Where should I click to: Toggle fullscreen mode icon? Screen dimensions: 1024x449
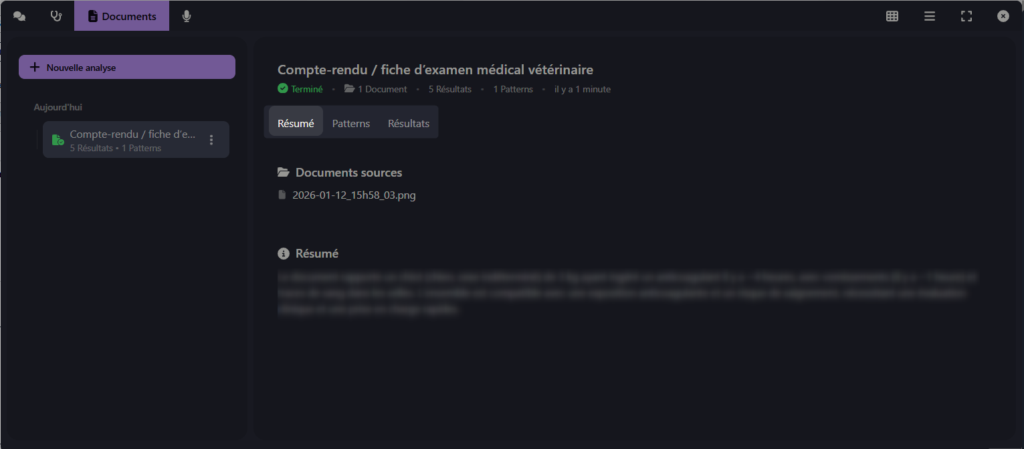click(966, 16)
